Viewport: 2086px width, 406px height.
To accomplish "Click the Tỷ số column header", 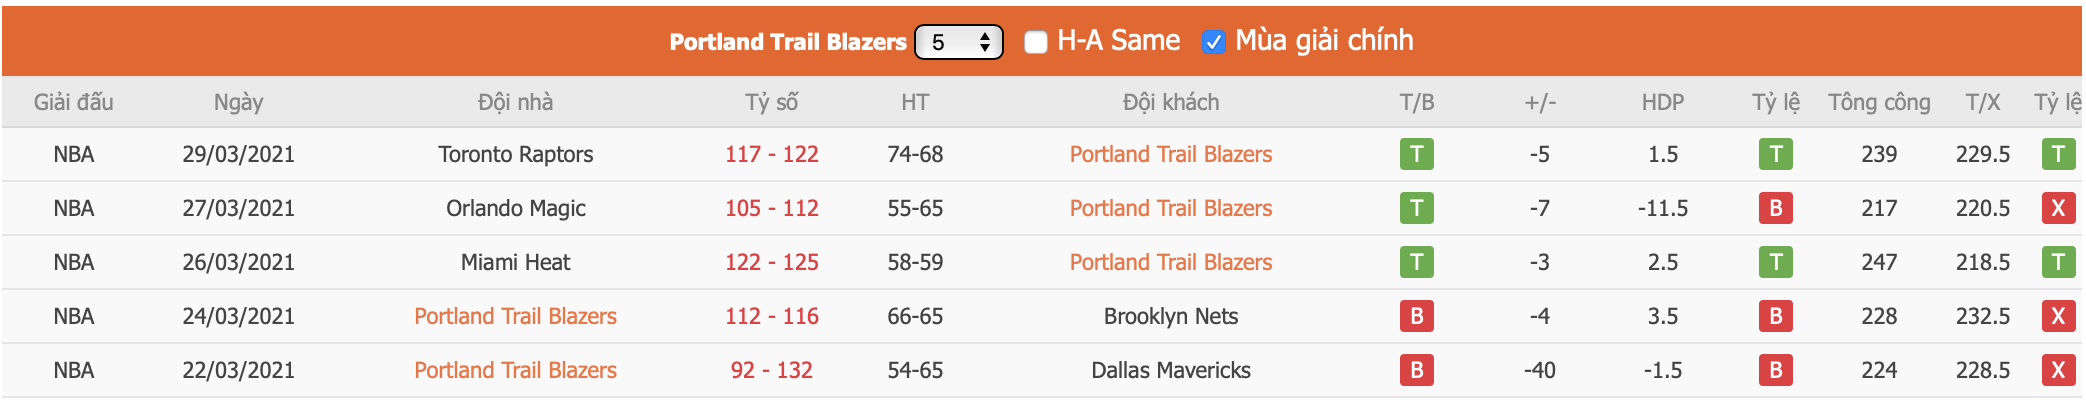I will [x=771, y=102].
